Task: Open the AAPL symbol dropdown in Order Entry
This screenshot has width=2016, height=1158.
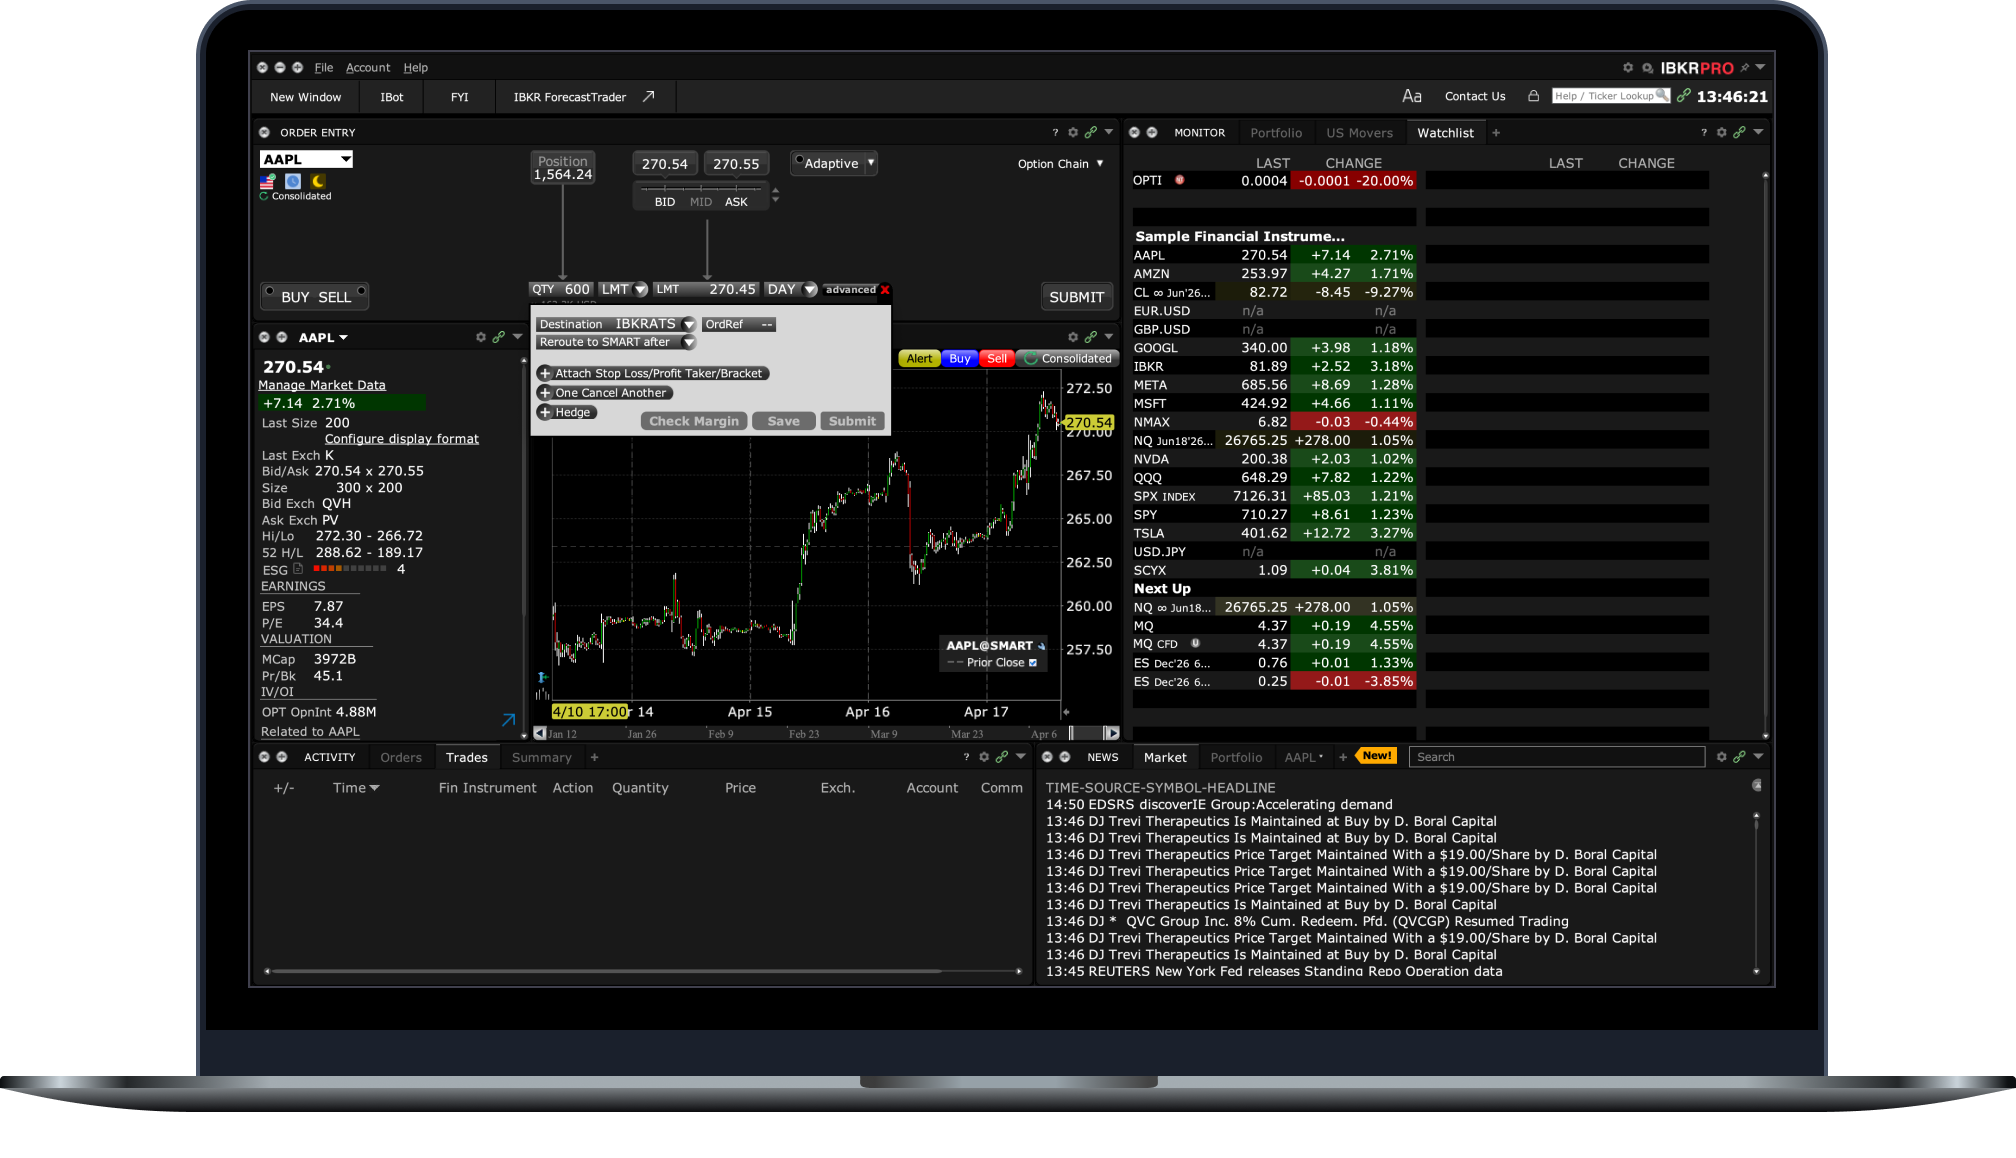Action: coord(346,159)
